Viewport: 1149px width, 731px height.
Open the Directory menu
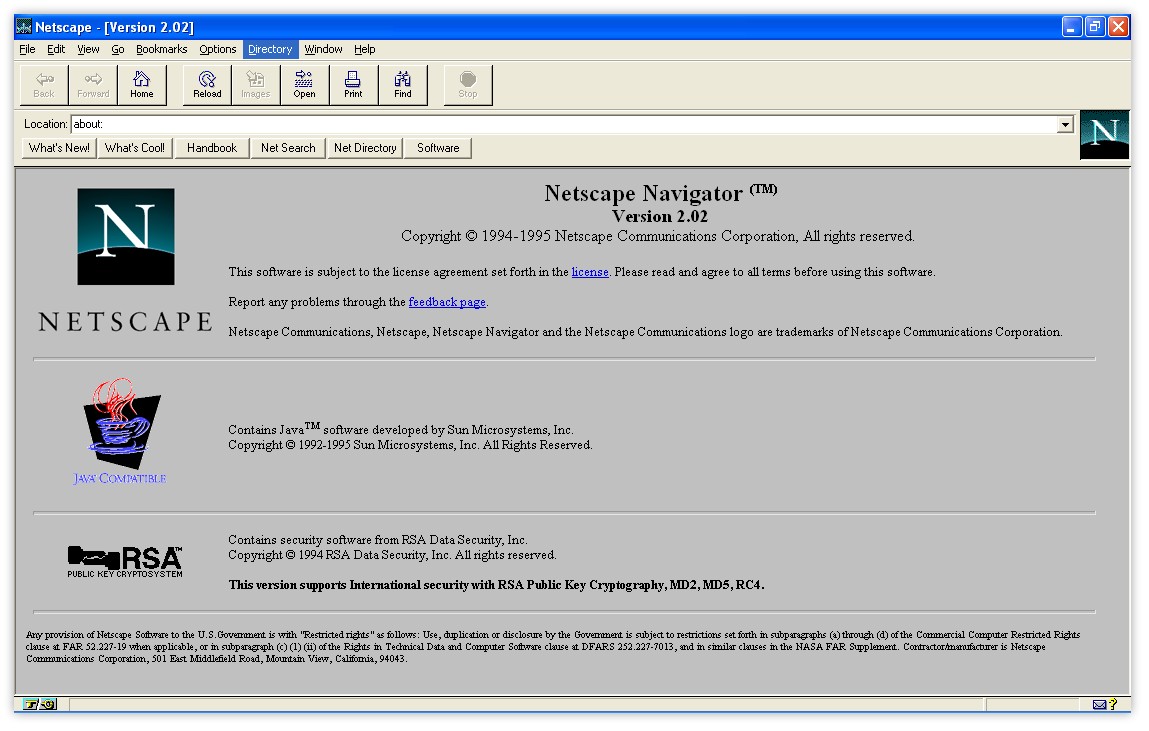click(x=270, y=49)
